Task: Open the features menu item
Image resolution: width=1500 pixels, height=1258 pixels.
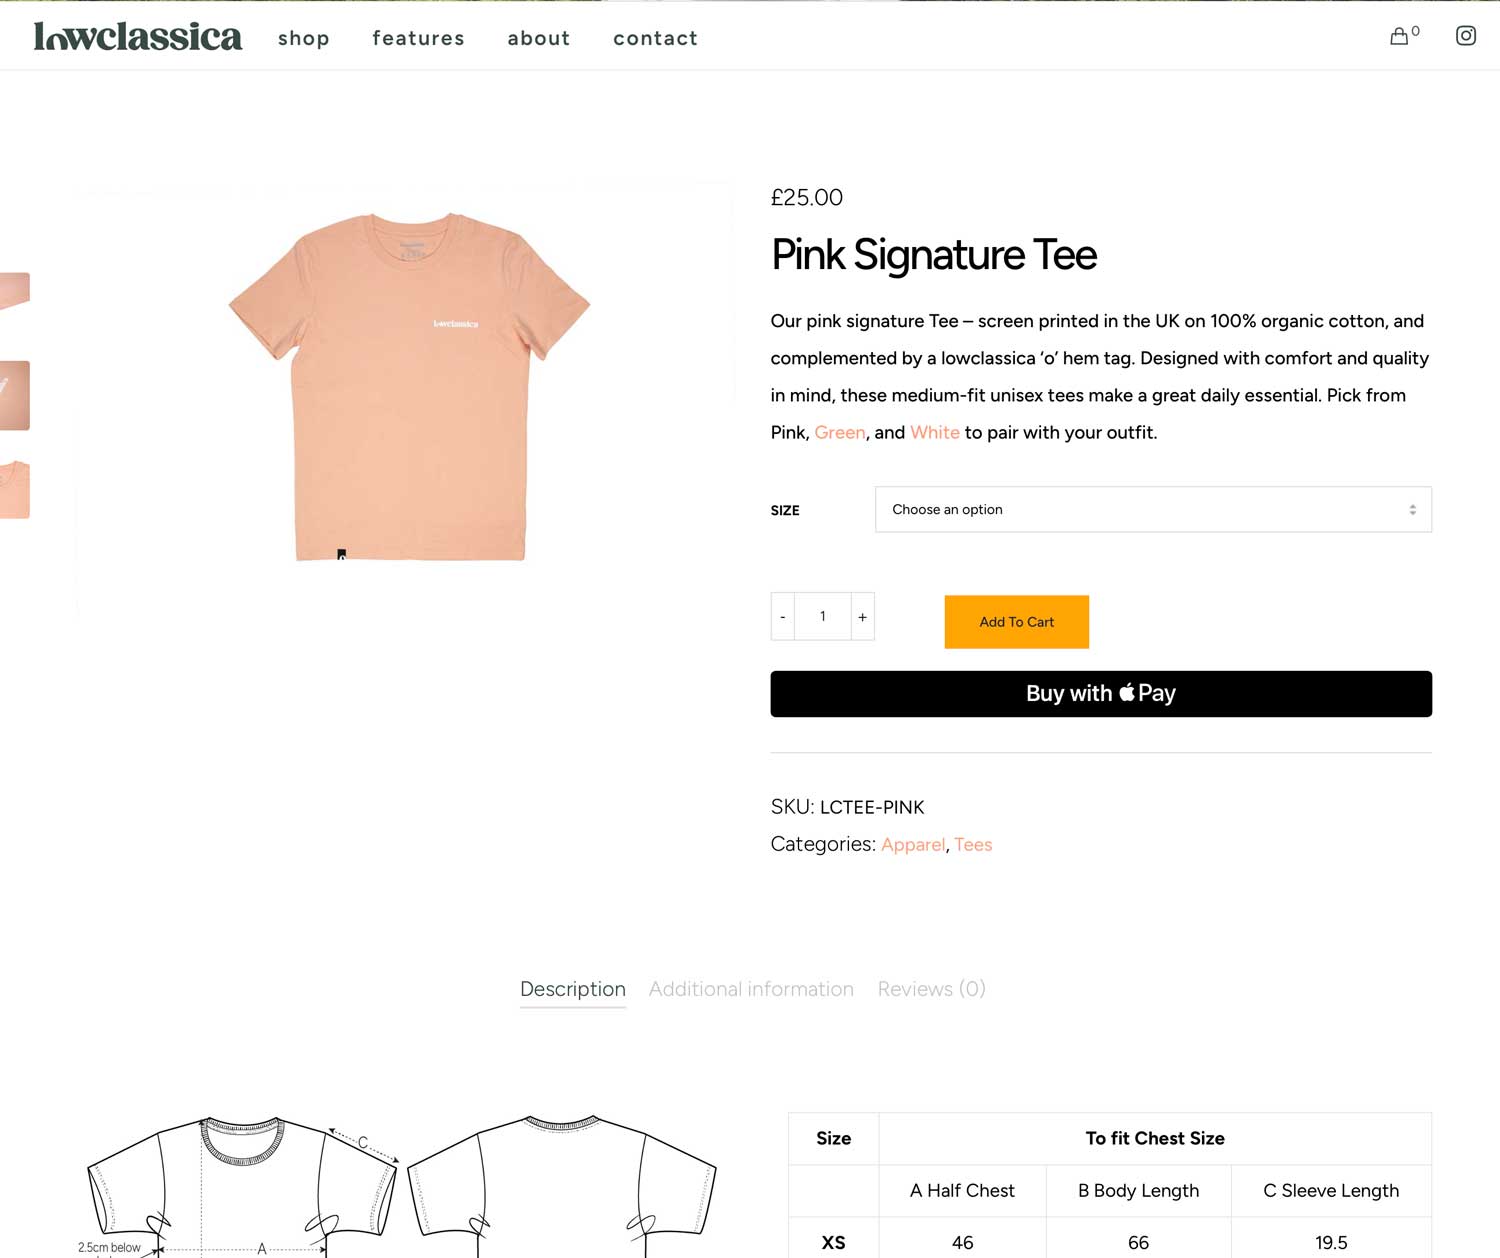Action: (418, 38)
